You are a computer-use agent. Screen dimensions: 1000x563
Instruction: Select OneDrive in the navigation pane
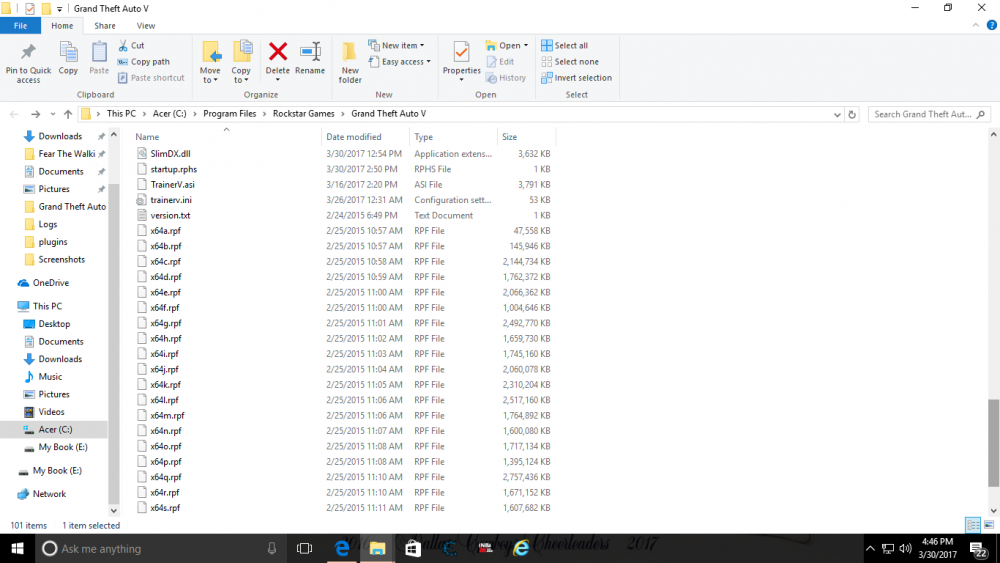click(x=50, y=282)
